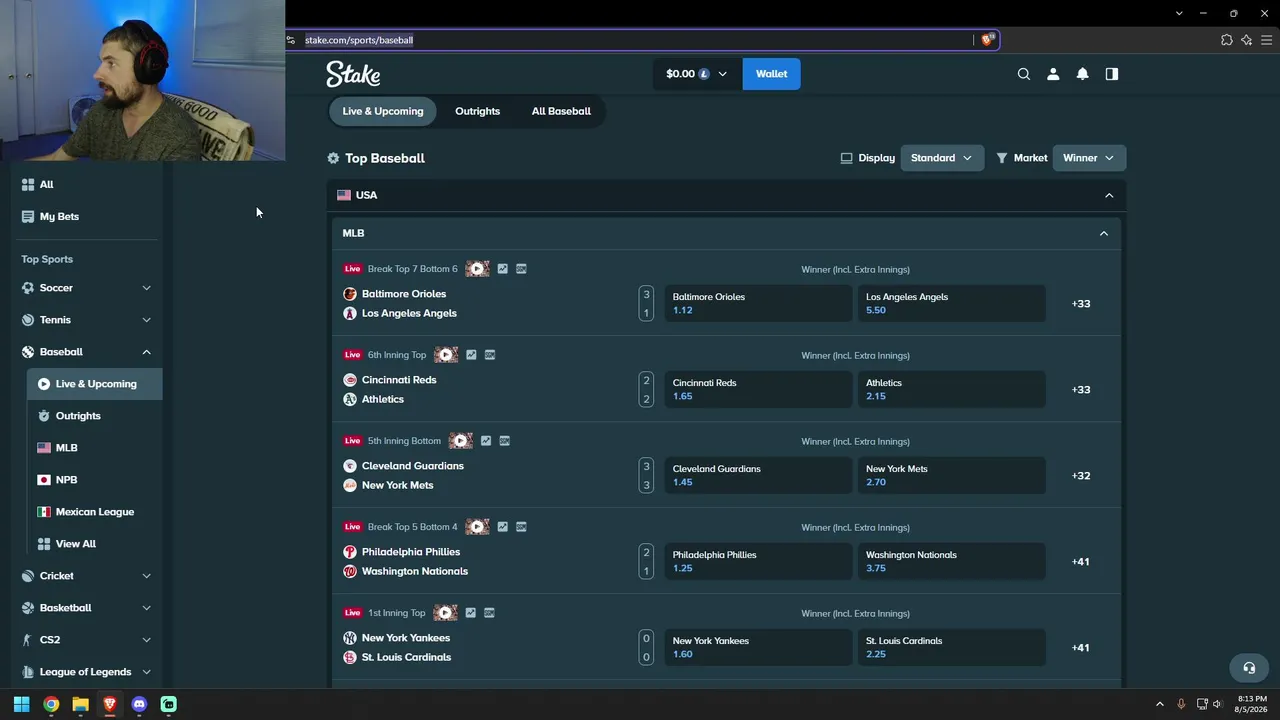Open live support headset button

click(1249, 668)
